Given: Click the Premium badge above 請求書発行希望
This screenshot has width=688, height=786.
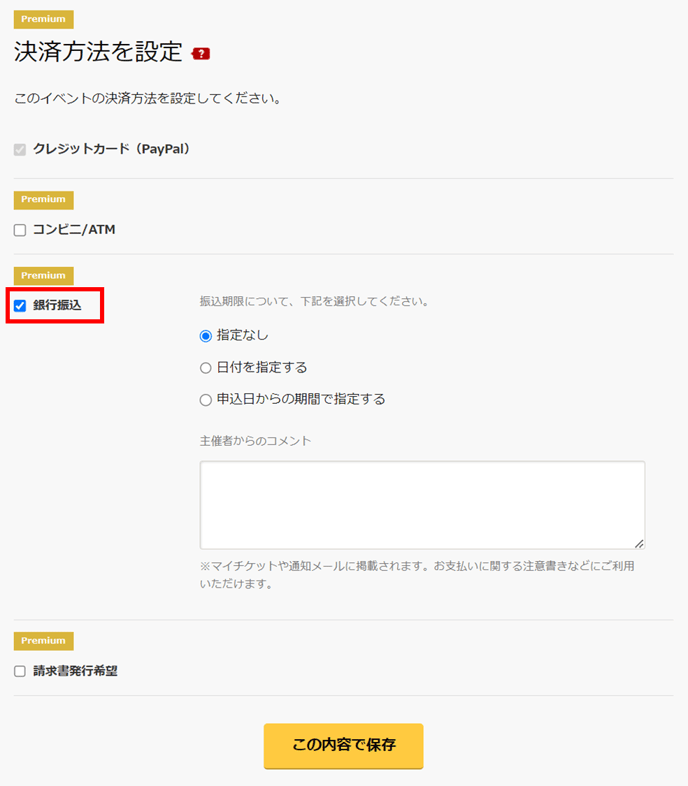Looking at the screenshot, I should 44,641.
